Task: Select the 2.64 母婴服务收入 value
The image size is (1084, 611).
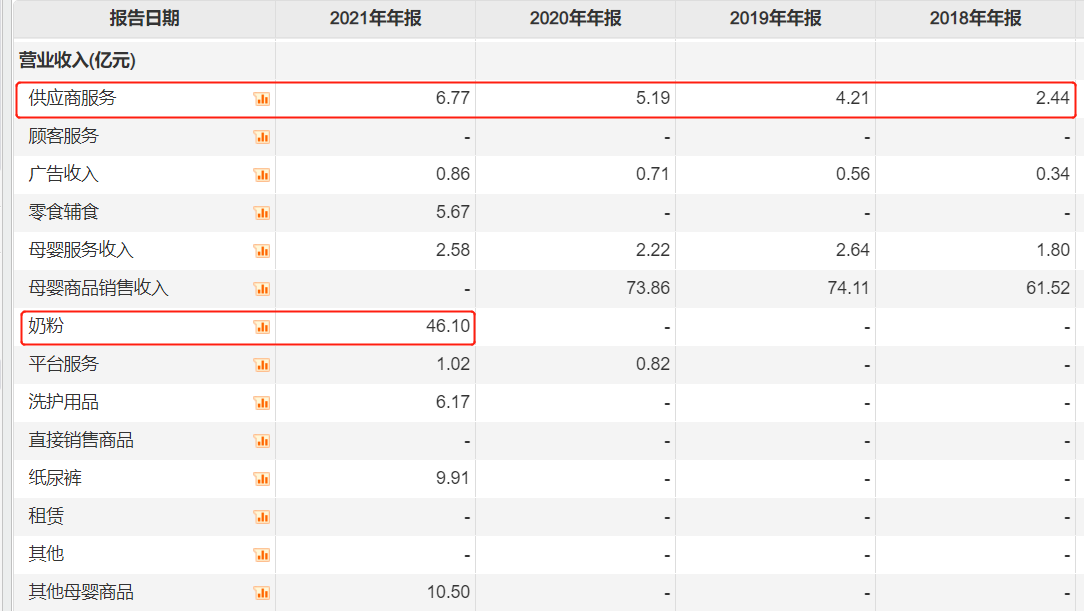Action: pyautogui.click(x=852, y=250)
